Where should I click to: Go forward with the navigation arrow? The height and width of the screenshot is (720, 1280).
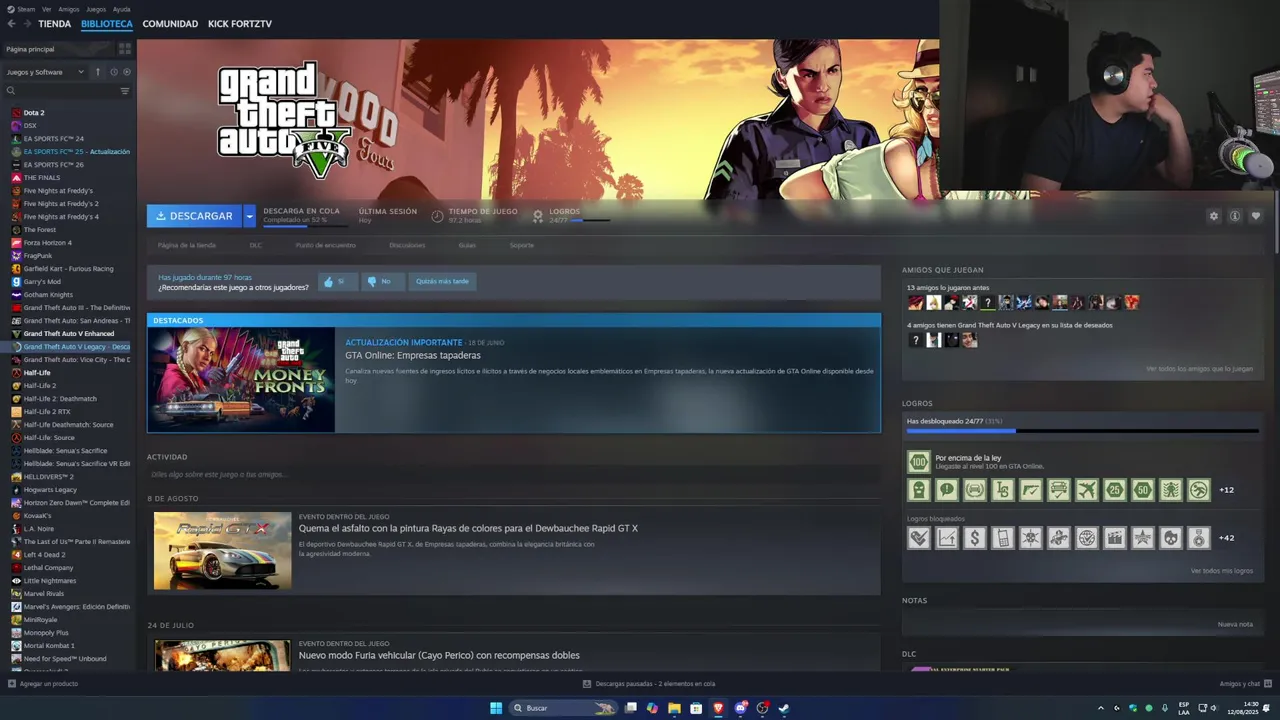pyautogui.click(x=27, y=24)
